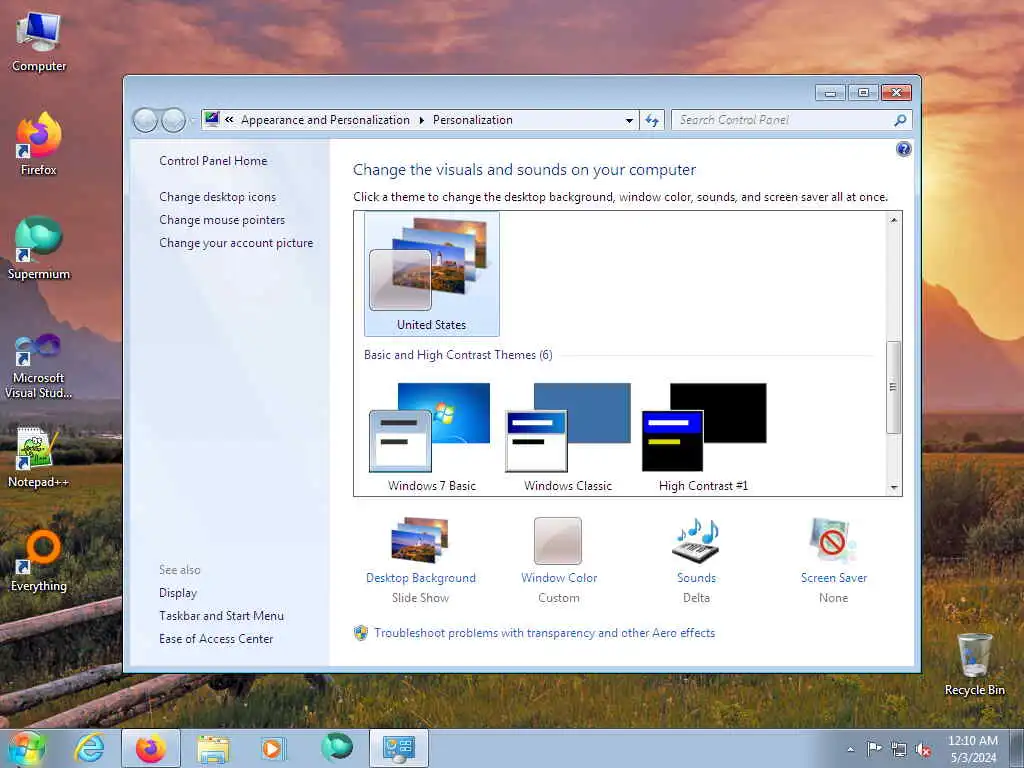Click the theme list scroll down arrow
1024x768 pixels.
pos(893,488)
